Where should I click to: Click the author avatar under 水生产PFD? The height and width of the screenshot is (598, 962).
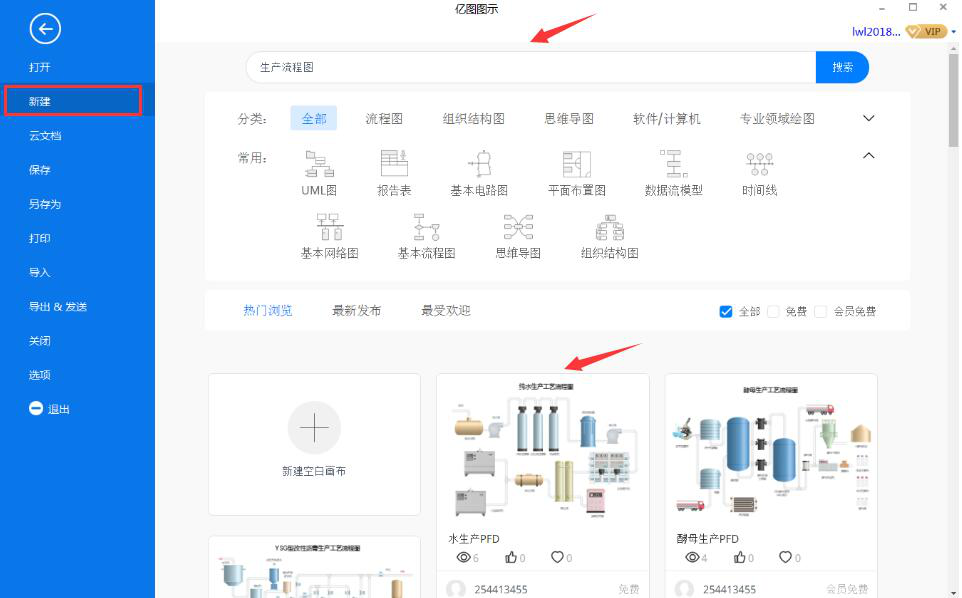(456, 589)
